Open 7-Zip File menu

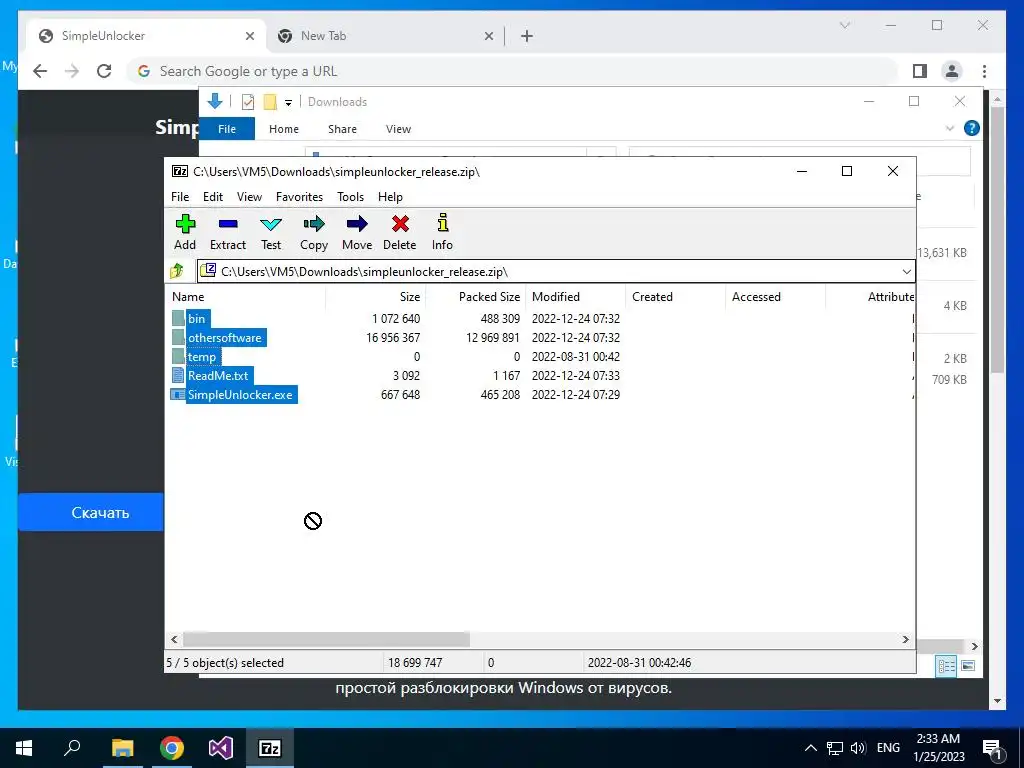click(180, 197)
